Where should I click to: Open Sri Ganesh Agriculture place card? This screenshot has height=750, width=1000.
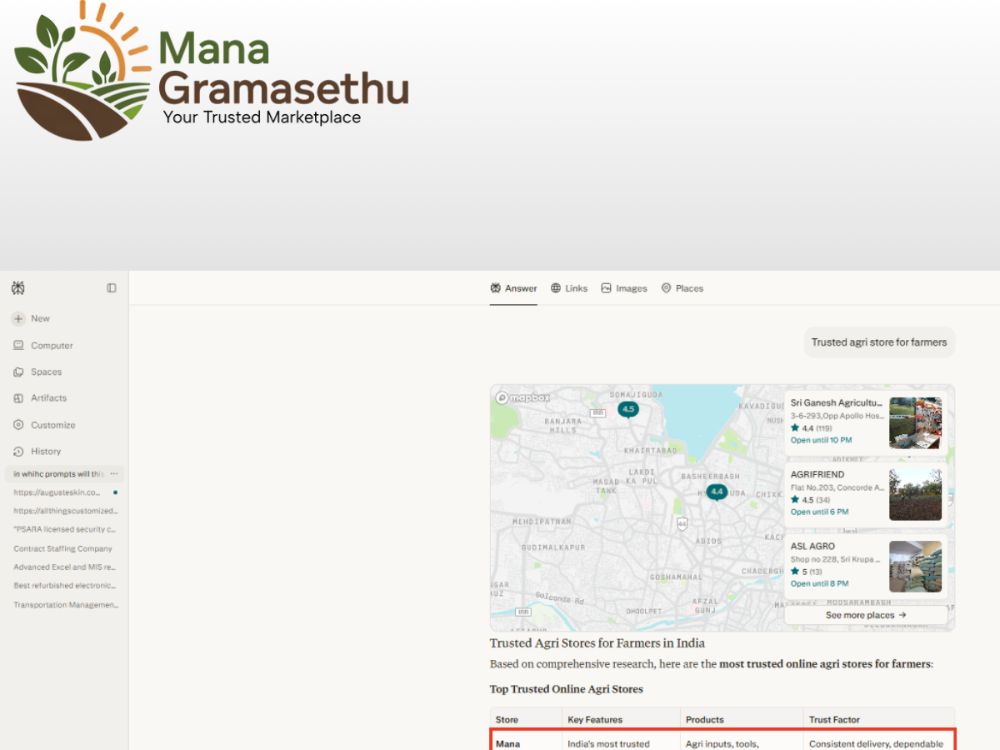[865, 422]
